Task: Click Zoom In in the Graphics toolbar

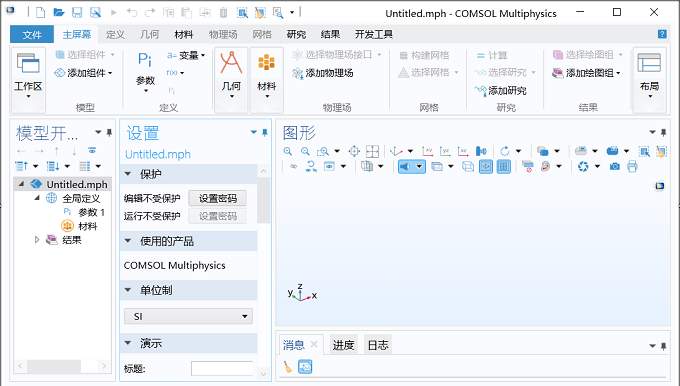Action: (288, 151)
